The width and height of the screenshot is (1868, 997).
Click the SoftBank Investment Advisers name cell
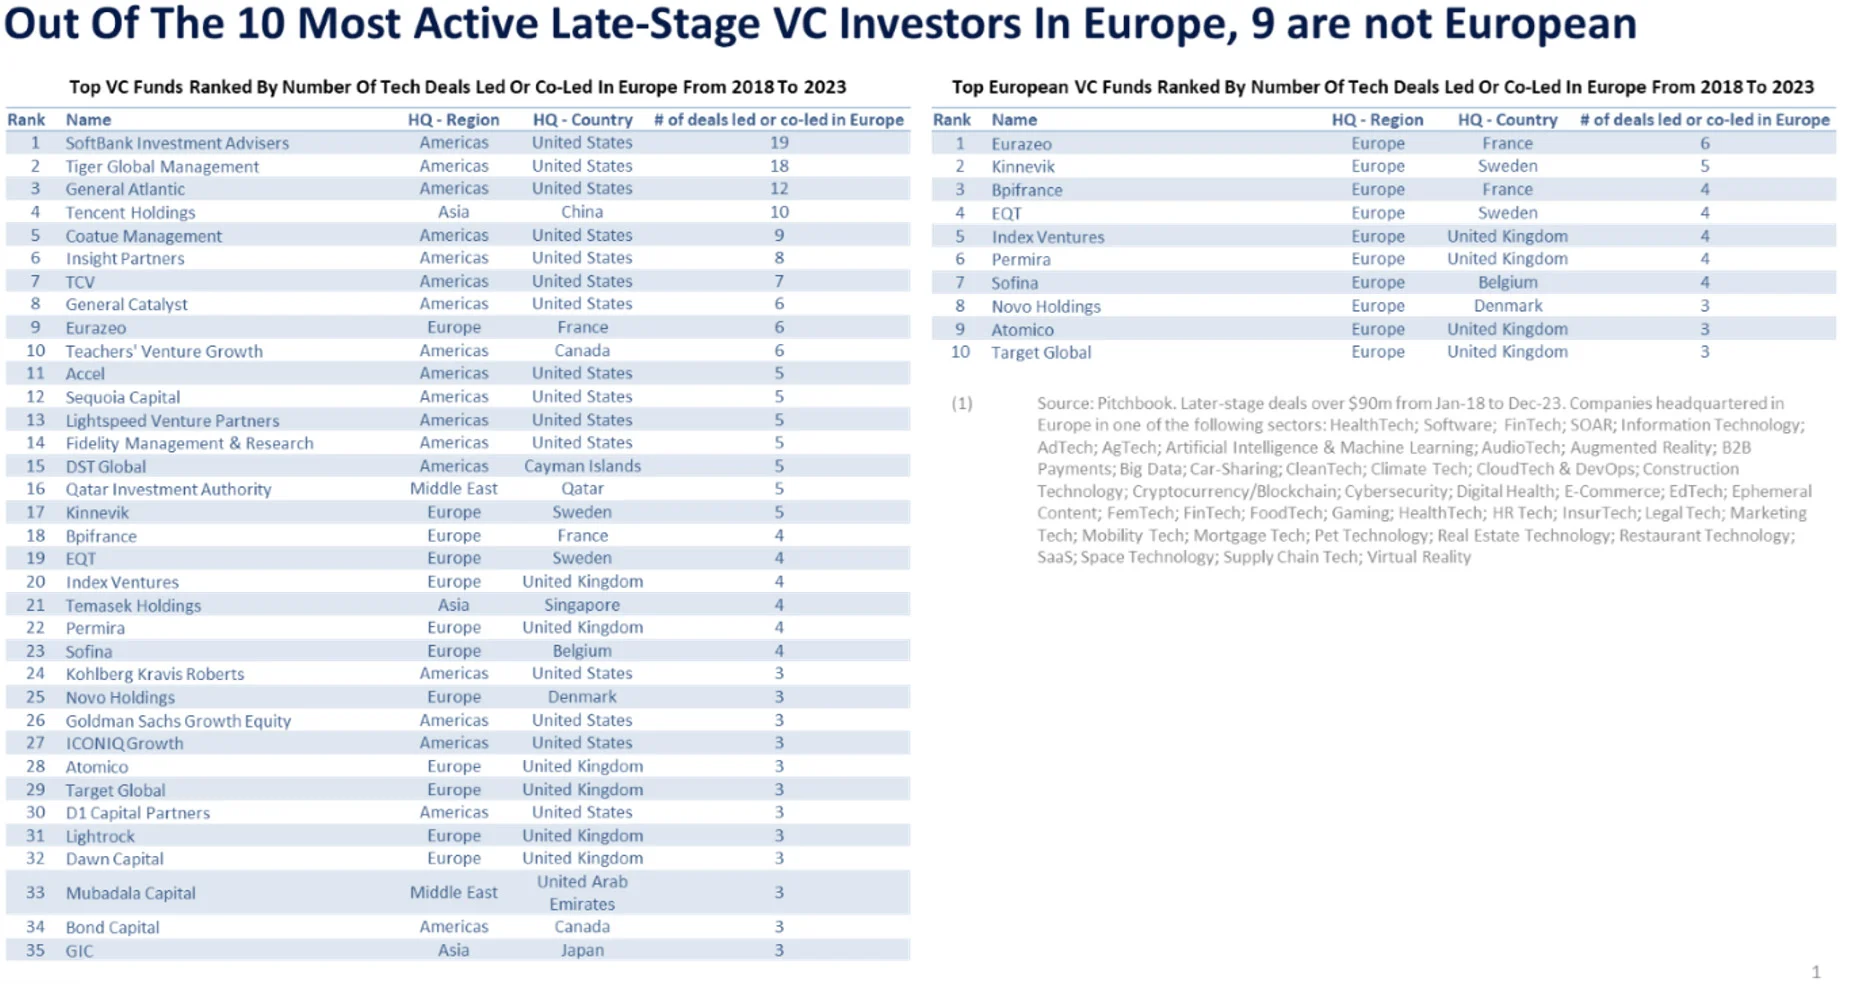177,143
